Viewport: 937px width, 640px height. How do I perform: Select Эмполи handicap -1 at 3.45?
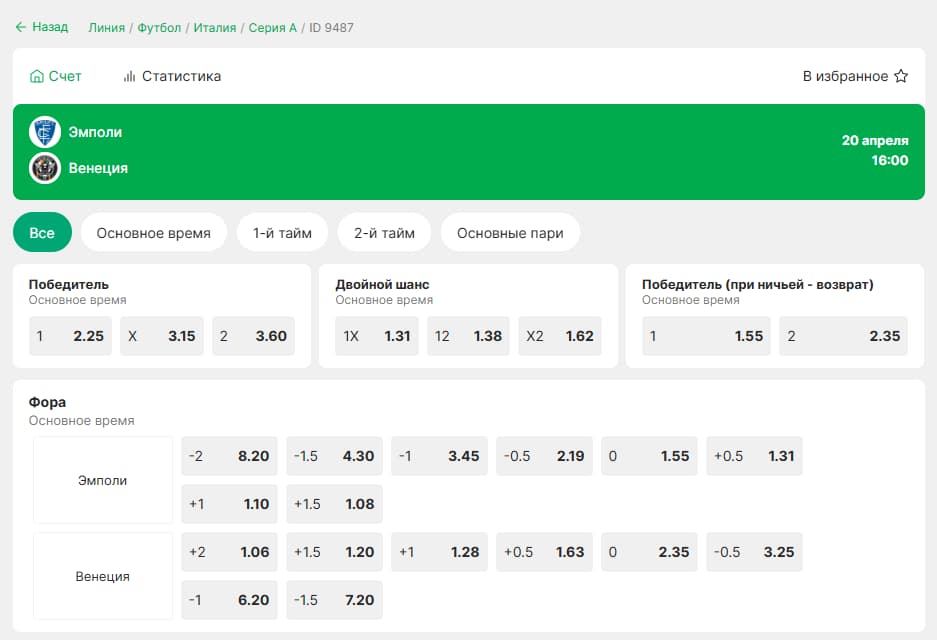click(439, 456)
